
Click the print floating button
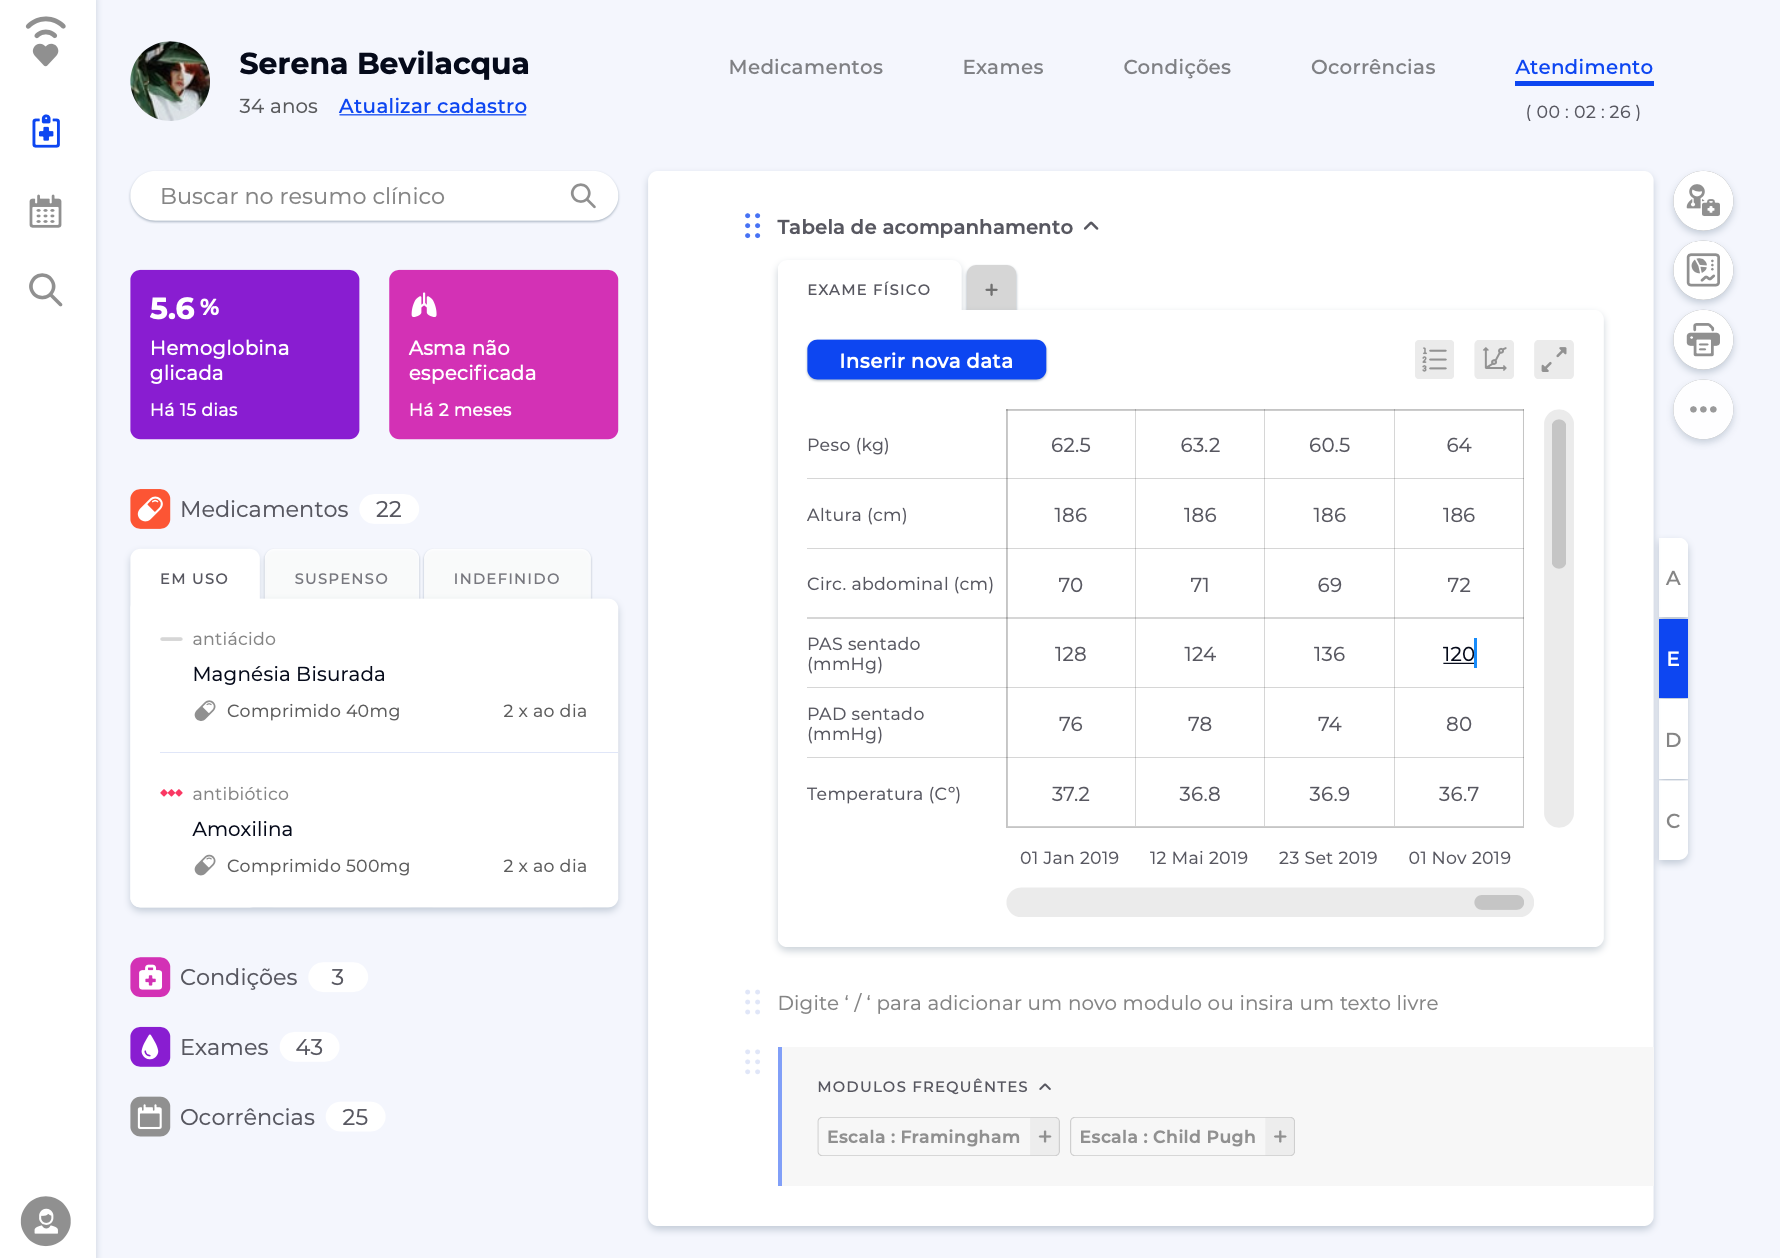(1703, 340)
